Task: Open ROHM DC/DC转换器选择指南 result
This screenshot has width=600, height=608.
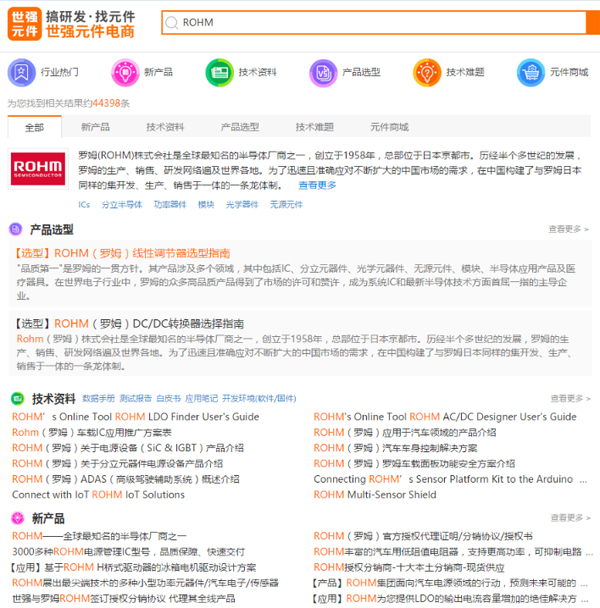Action: coord(130,323)
